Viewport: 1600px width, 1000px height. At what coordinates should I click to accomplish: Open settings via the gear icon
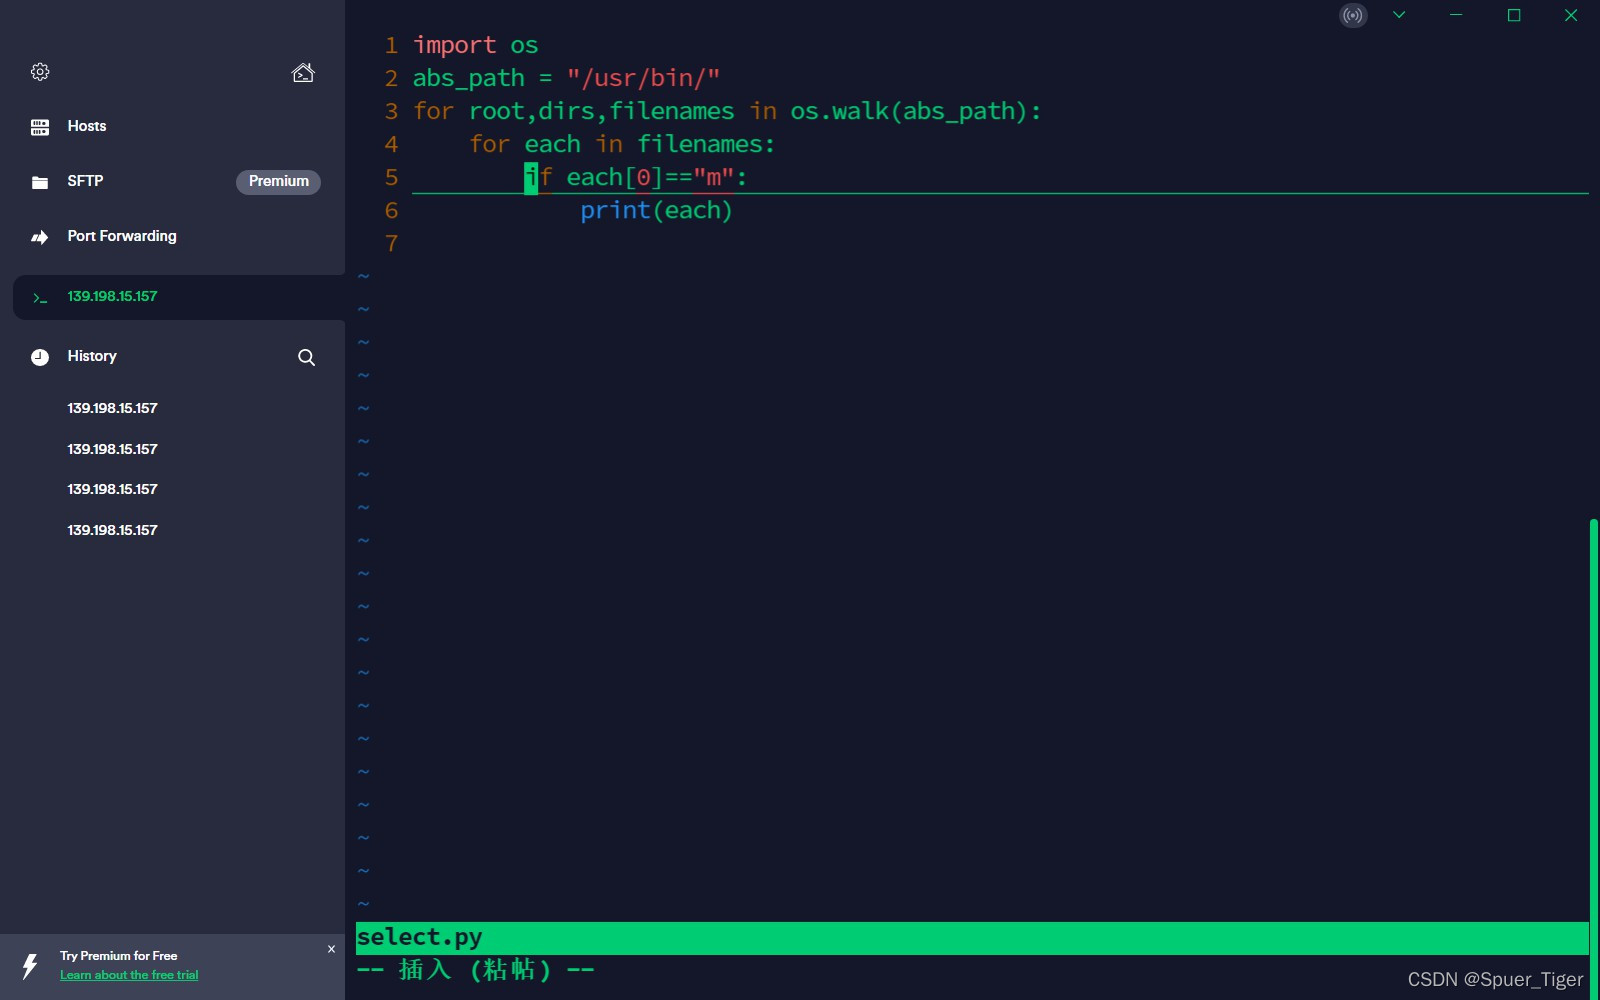pos(40,72)
